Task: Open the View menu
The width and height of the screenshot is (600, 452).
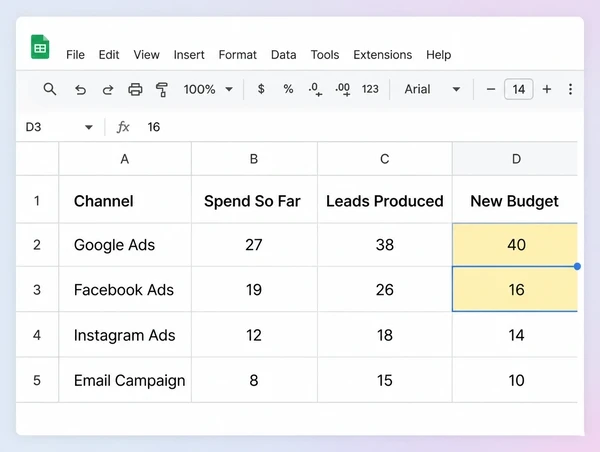Action: click(x=146, y=55)
